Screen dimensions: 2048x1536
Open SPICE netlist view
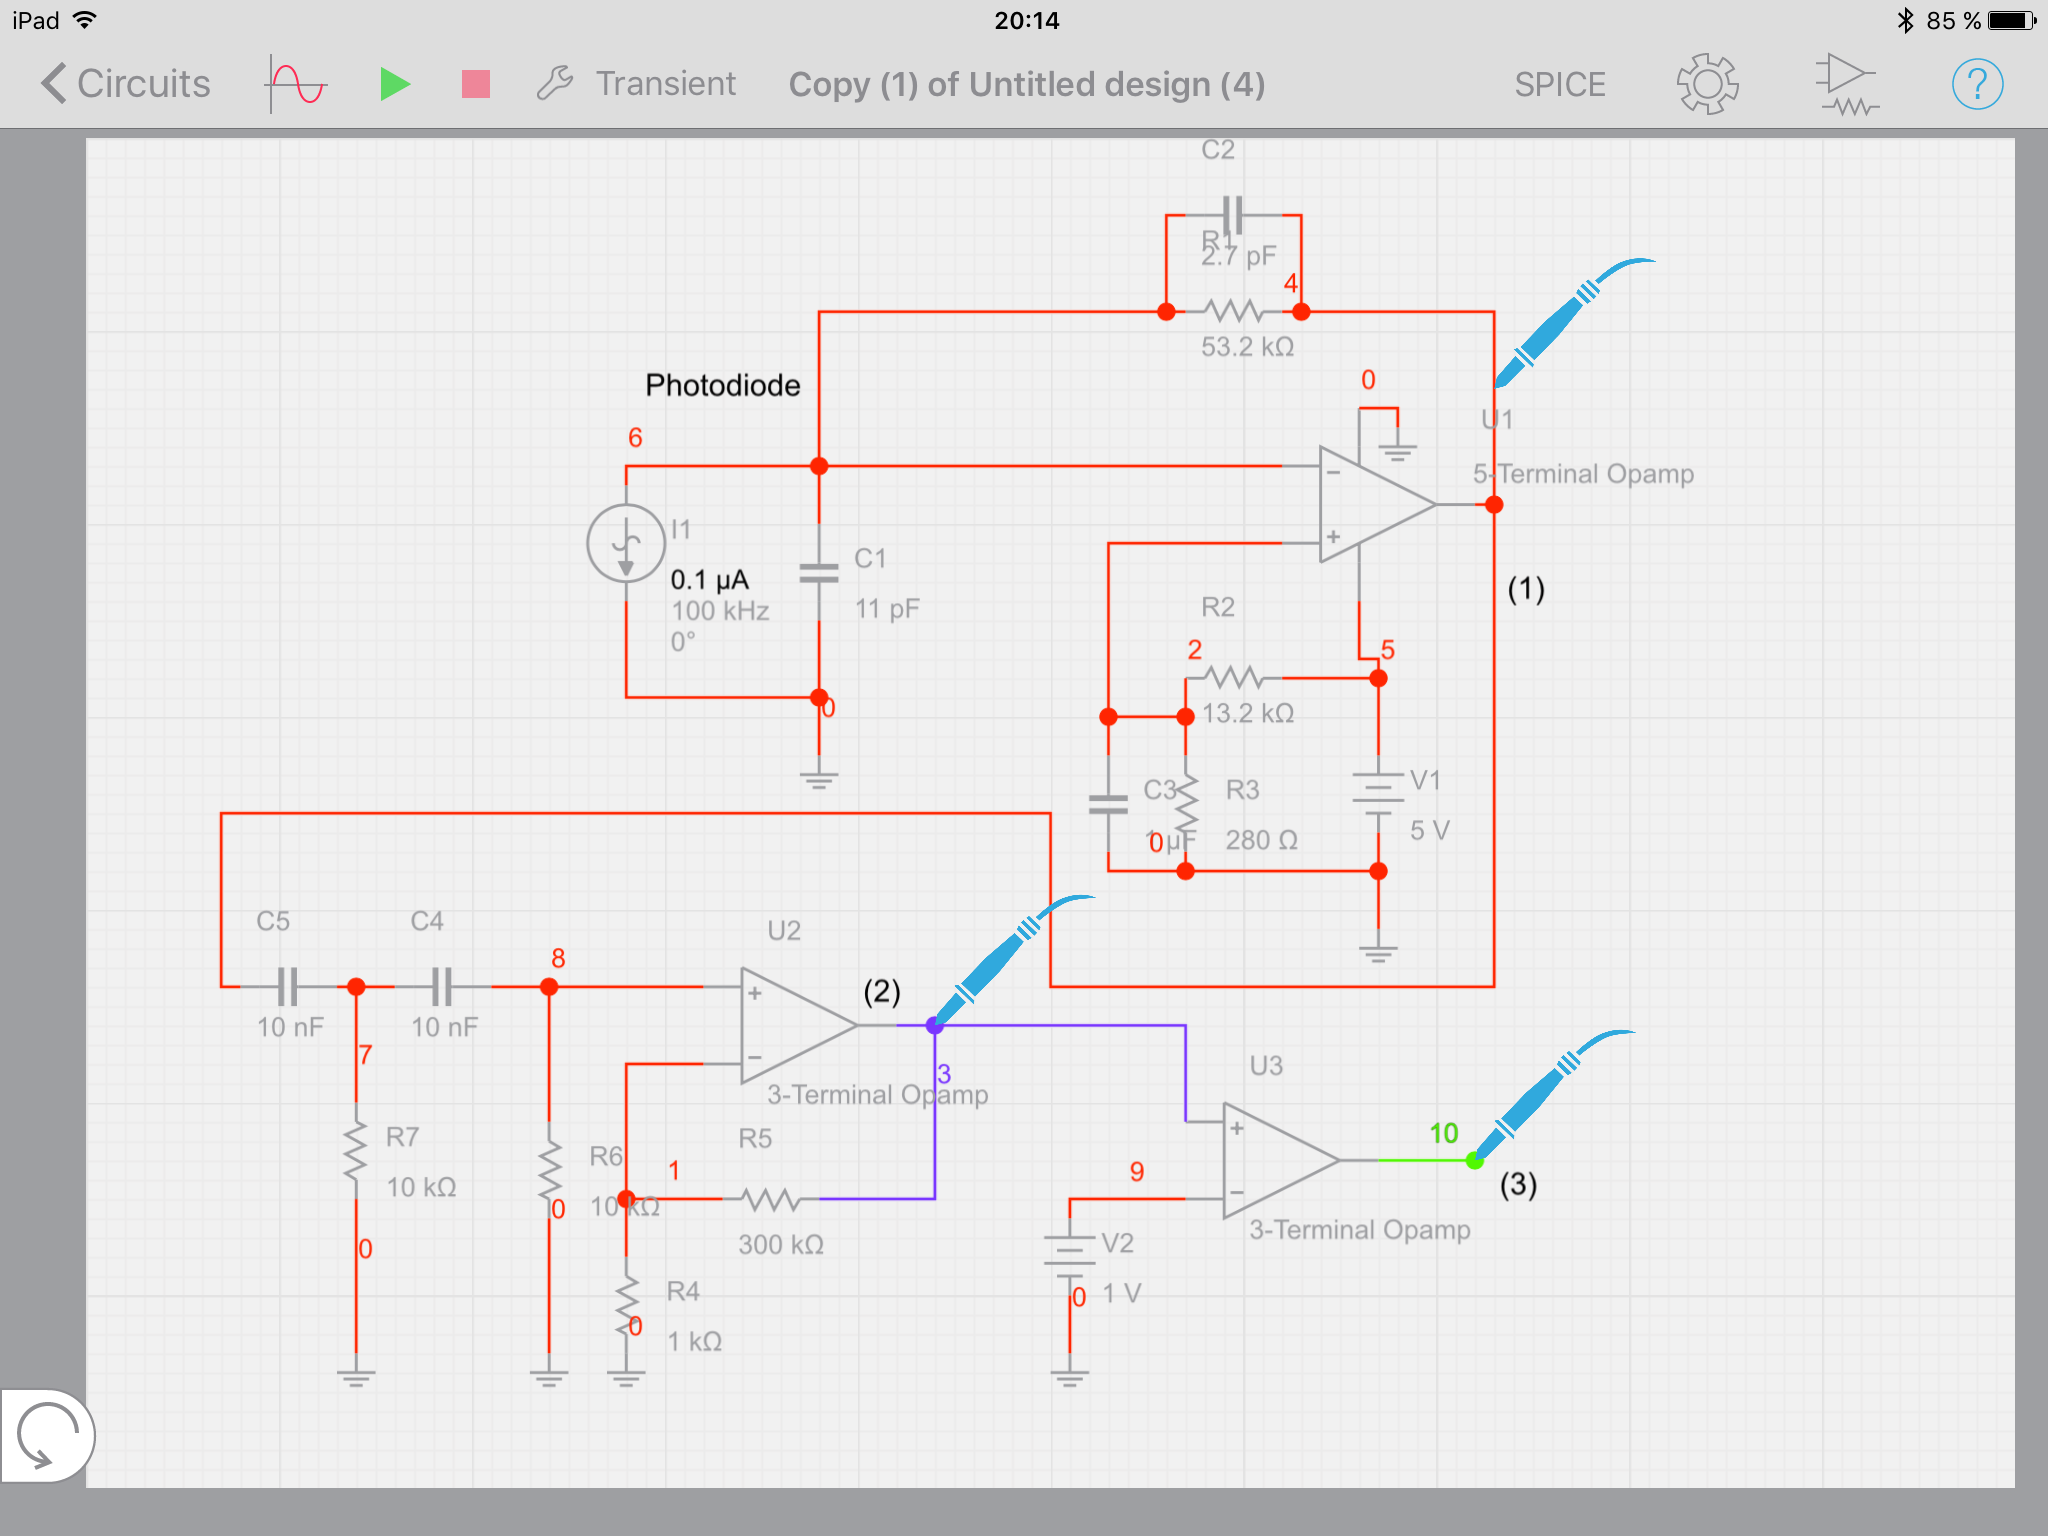click(x=1559, y=85)
